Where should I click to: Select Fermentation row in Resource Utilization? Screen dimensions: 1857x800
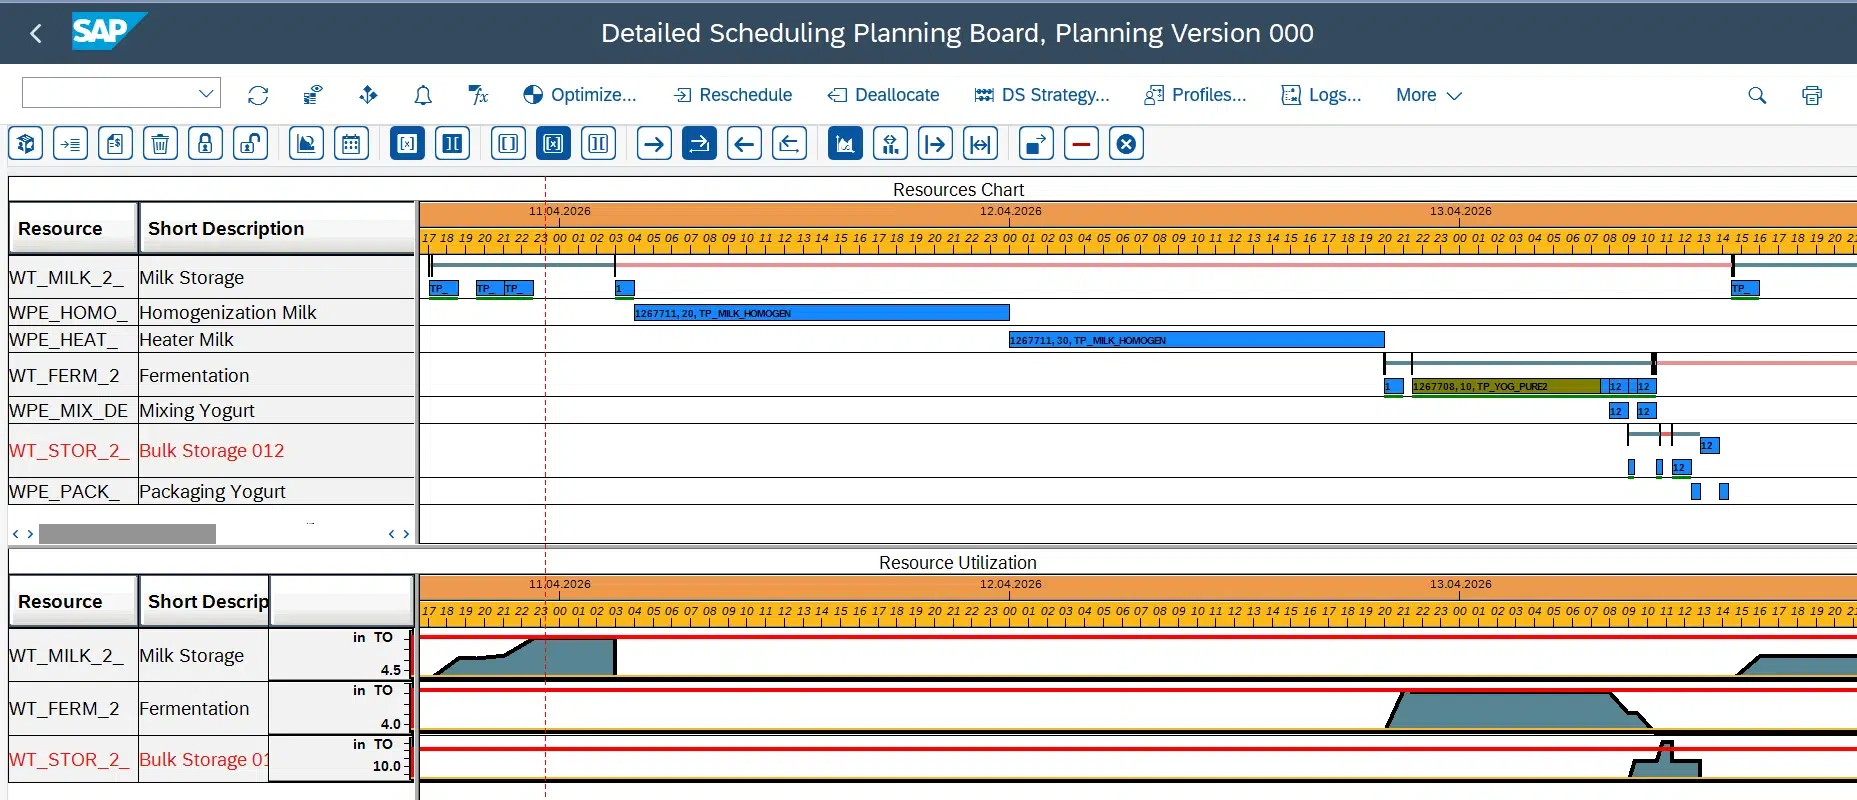point(212,708)
